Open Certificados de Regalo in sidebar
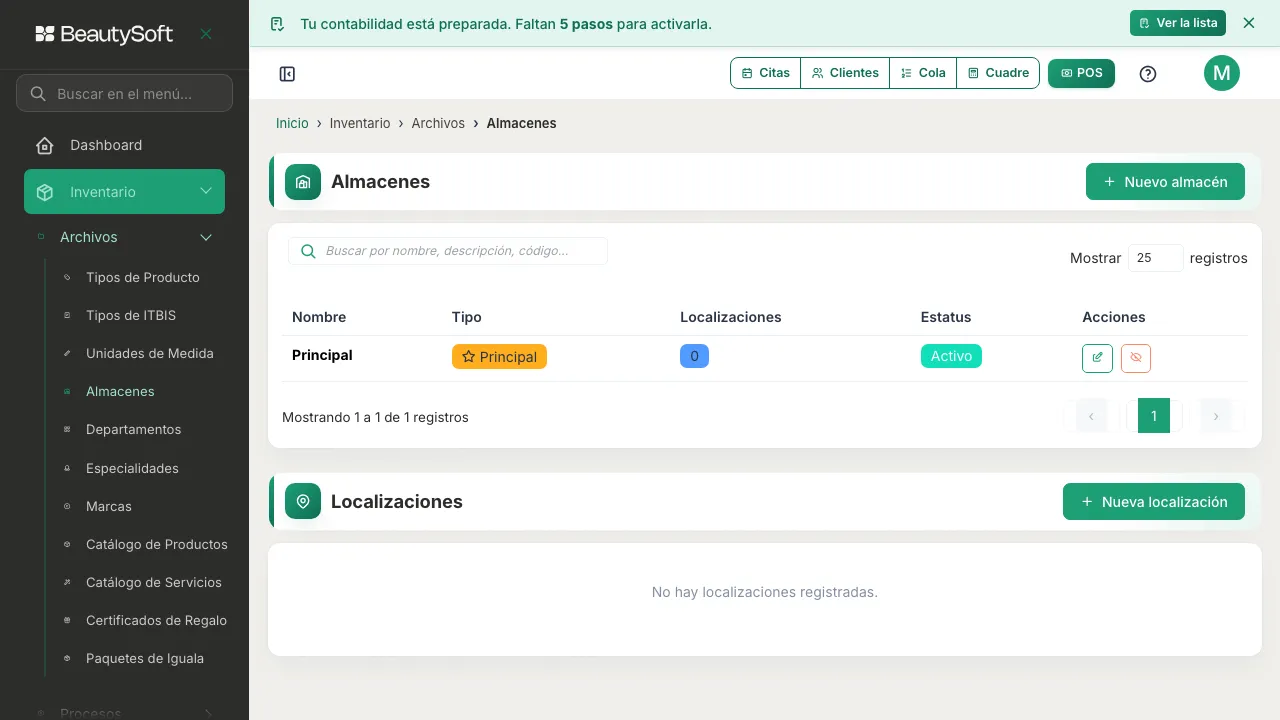The width and height of the screenshot is (1280, 720). pyautogui.click(x=156, y=620)
